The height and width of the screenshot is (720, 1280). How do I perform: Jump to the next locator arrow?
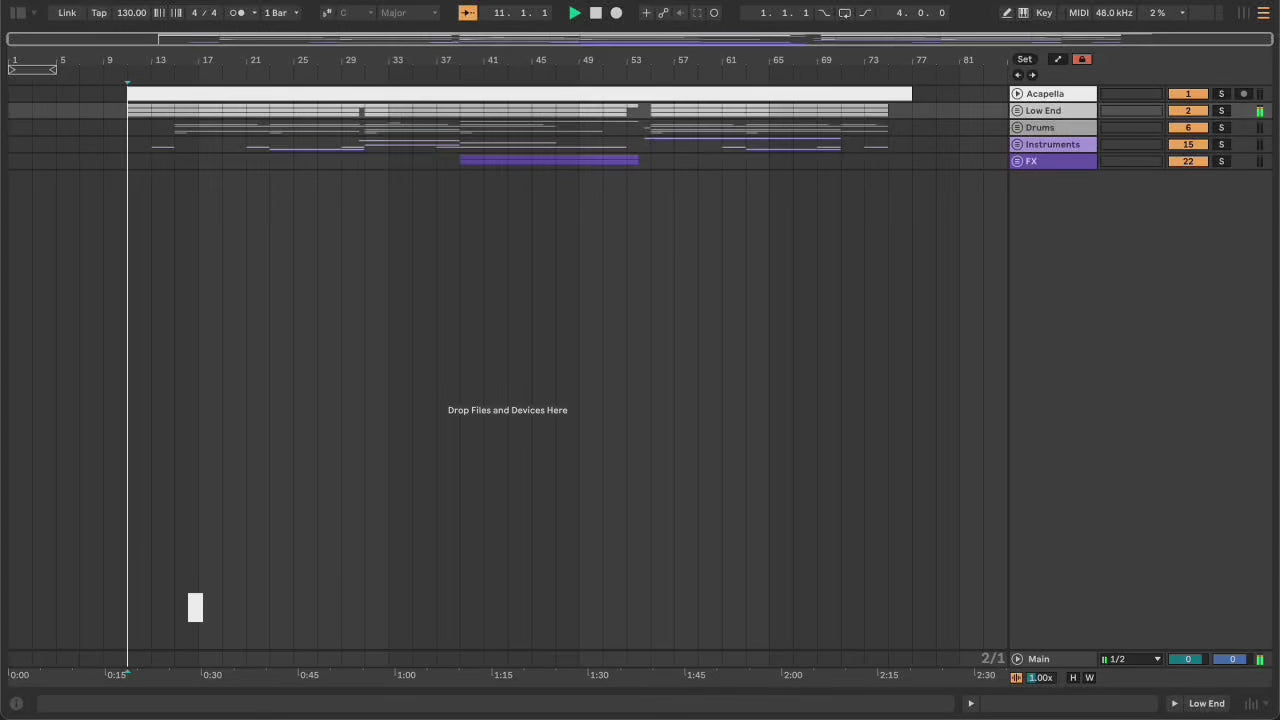point(1033,75)
